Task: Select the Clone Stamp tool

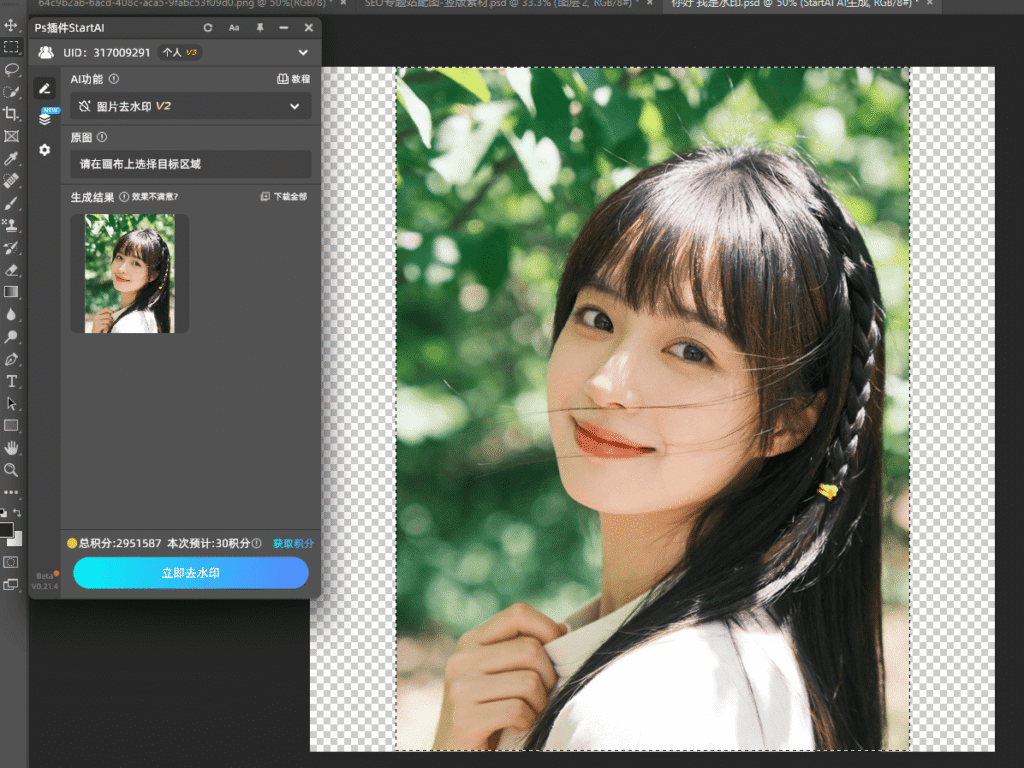Action: tap(12, 225)
